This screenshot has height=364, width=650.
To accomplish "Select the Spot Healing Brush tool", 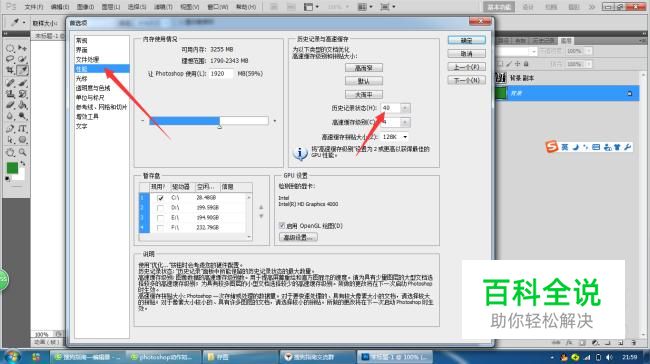I will click(x=10, y=83).
